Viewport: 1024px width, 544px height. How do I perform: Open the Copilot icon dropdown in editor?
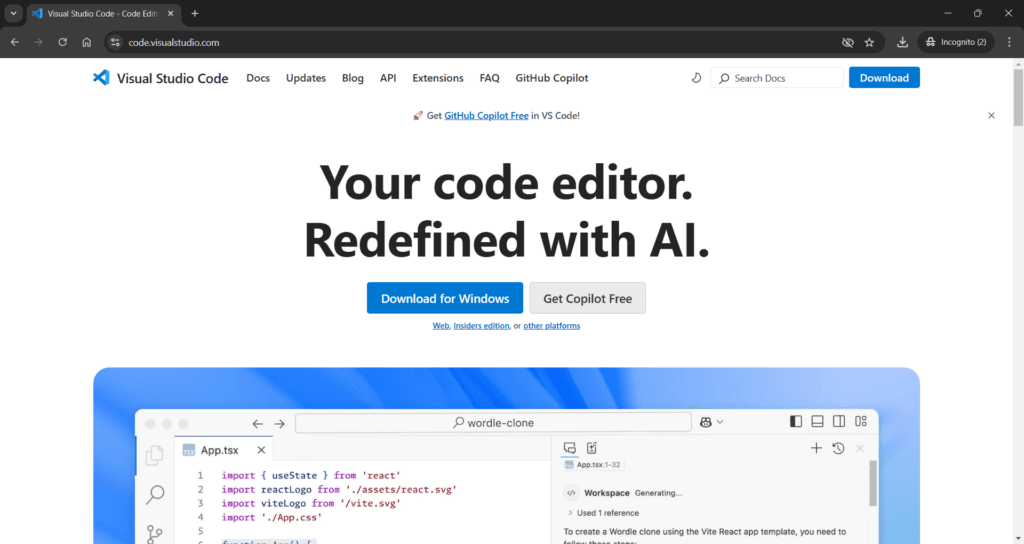pos(711,423)
